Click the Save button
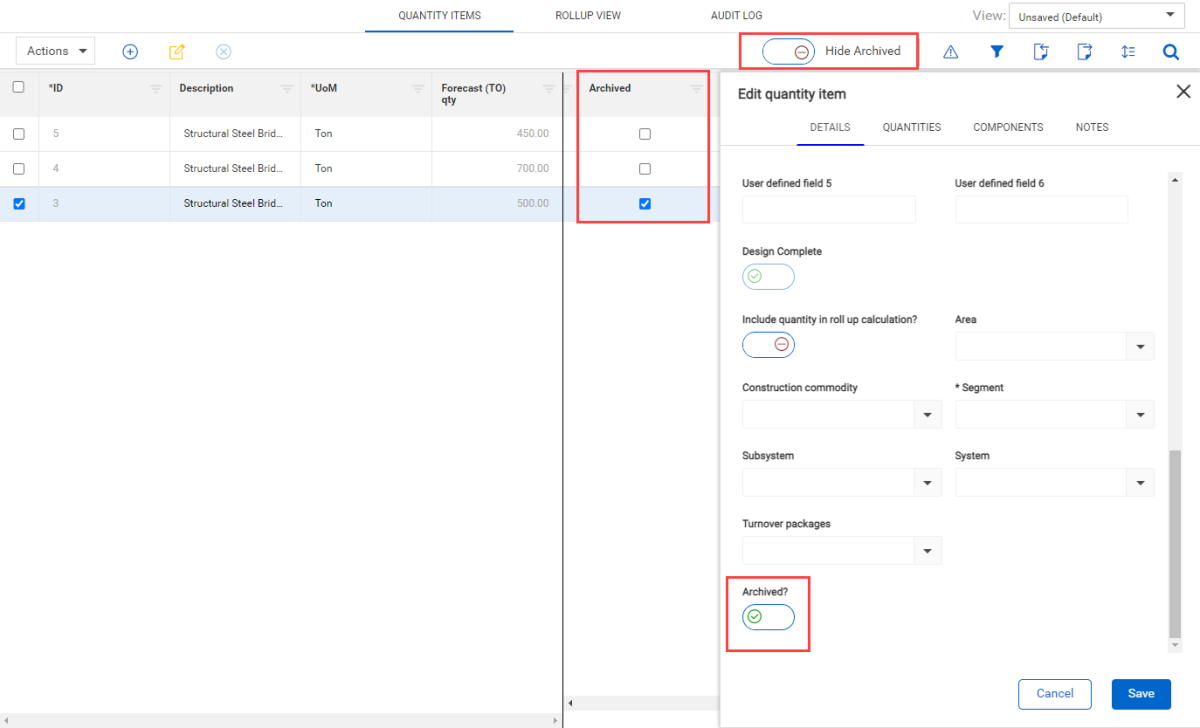The width and height of the screenshot is (1200, 728). (1140, 693)
